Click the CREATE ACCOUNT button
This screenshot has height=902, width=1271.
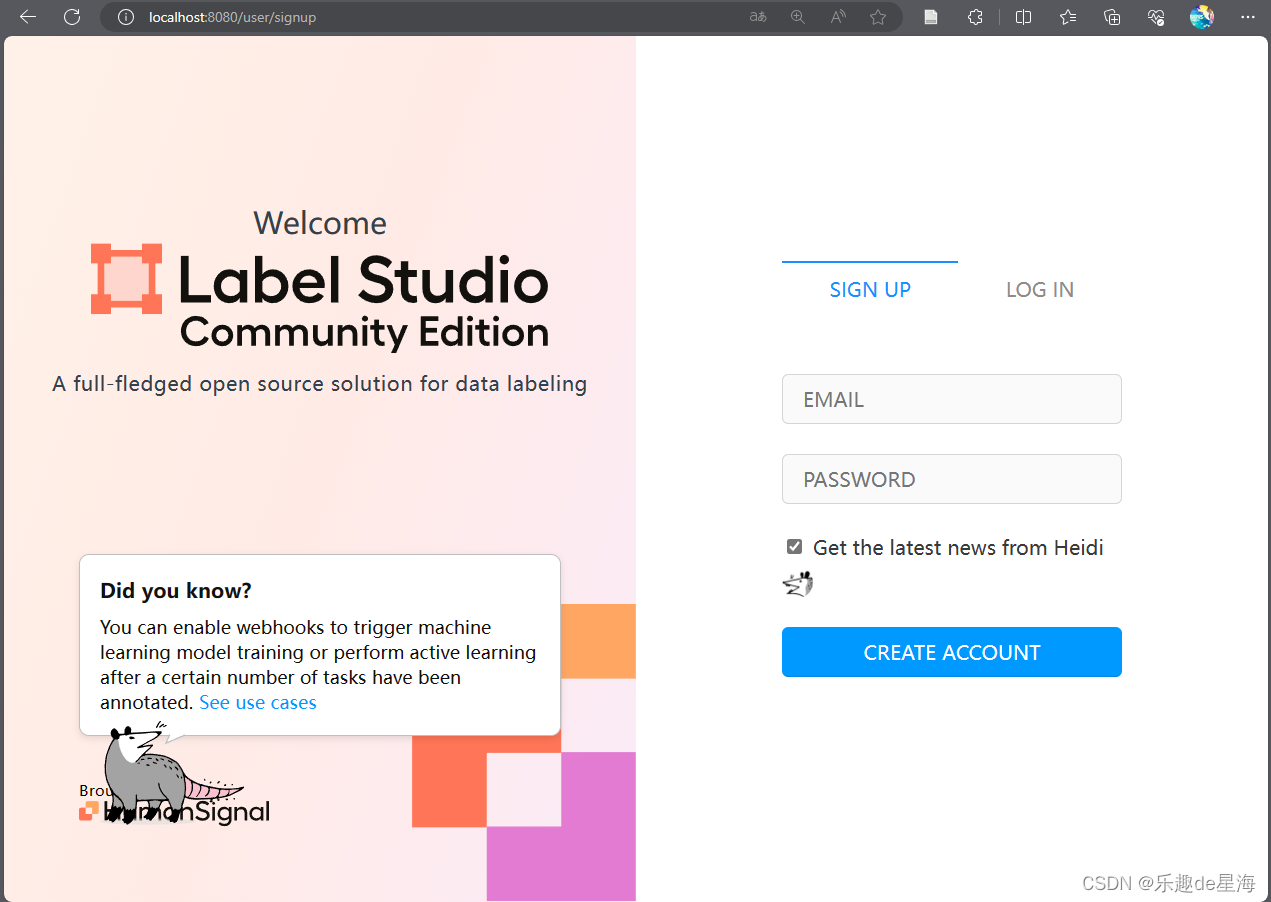(x=952, y=652)
